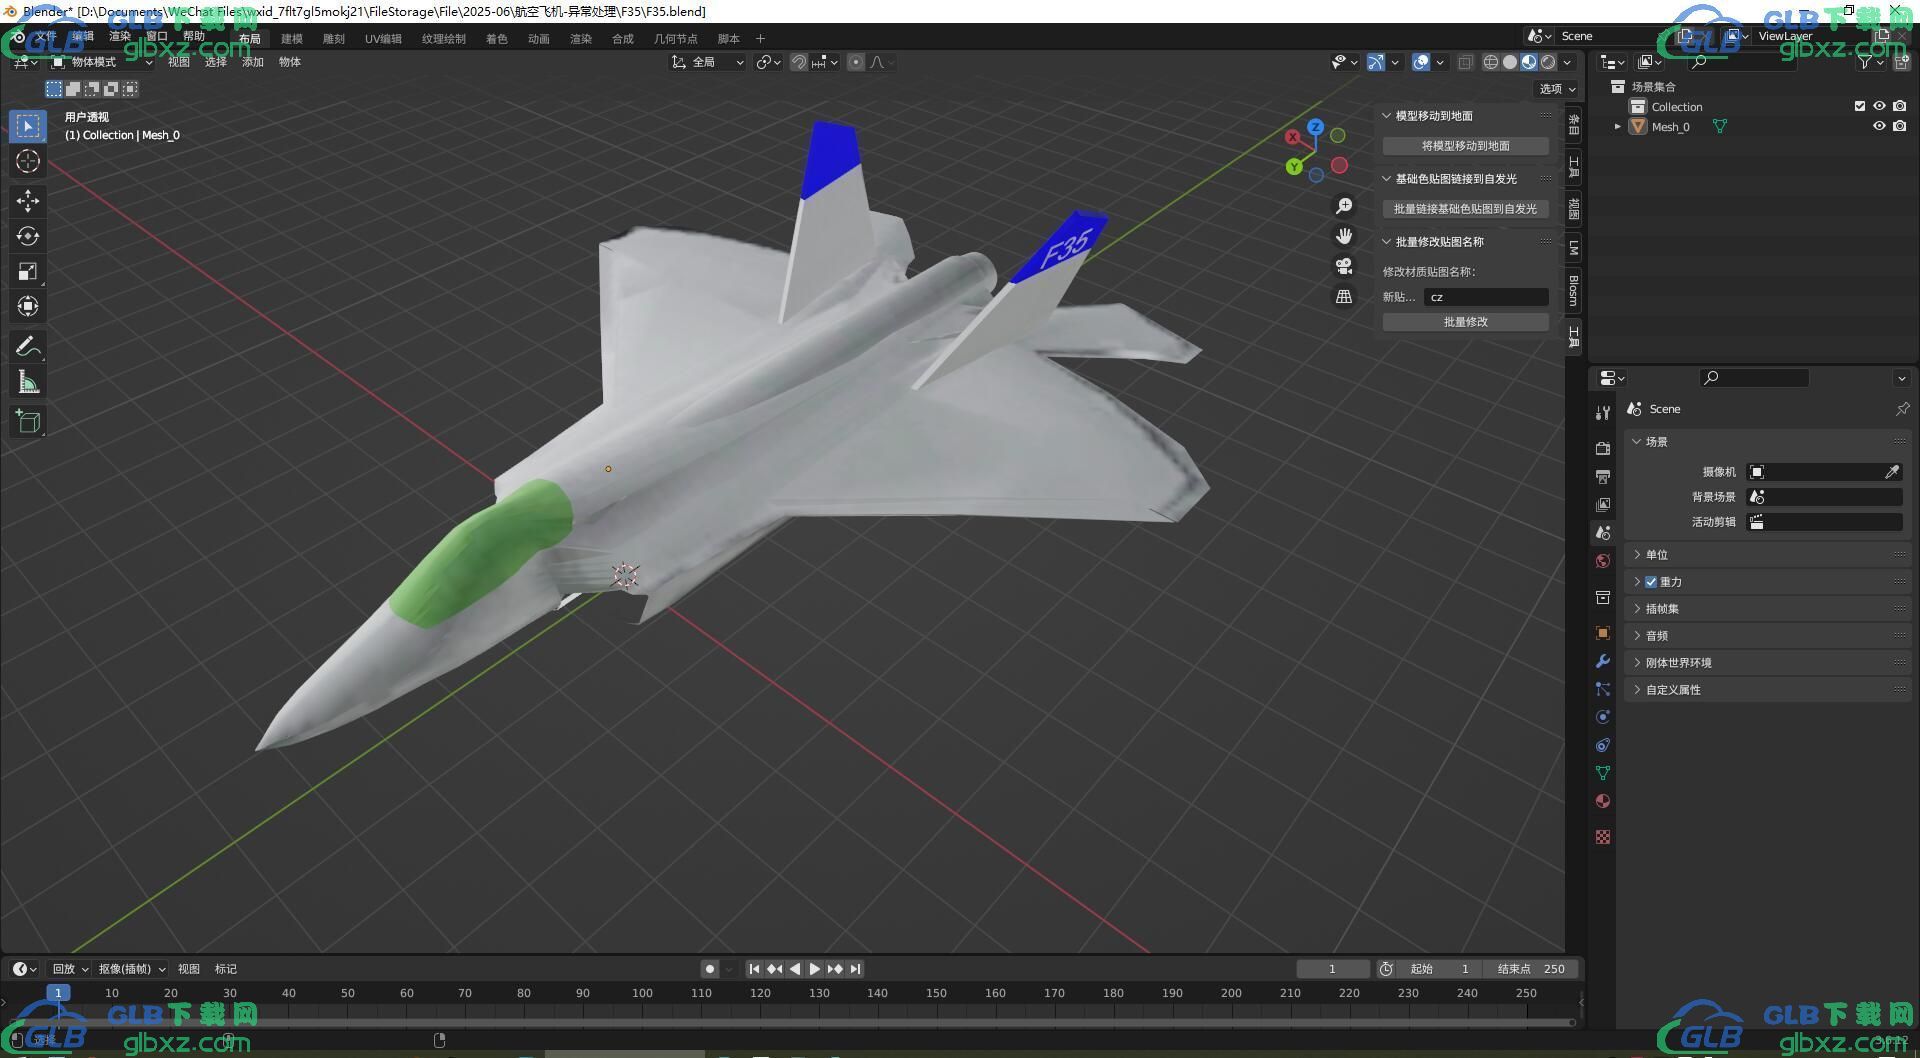The width and height of the screenshot is (1920, 1058).
Task: Open the 渲染 render menu
Action: [x=120, y=36]
